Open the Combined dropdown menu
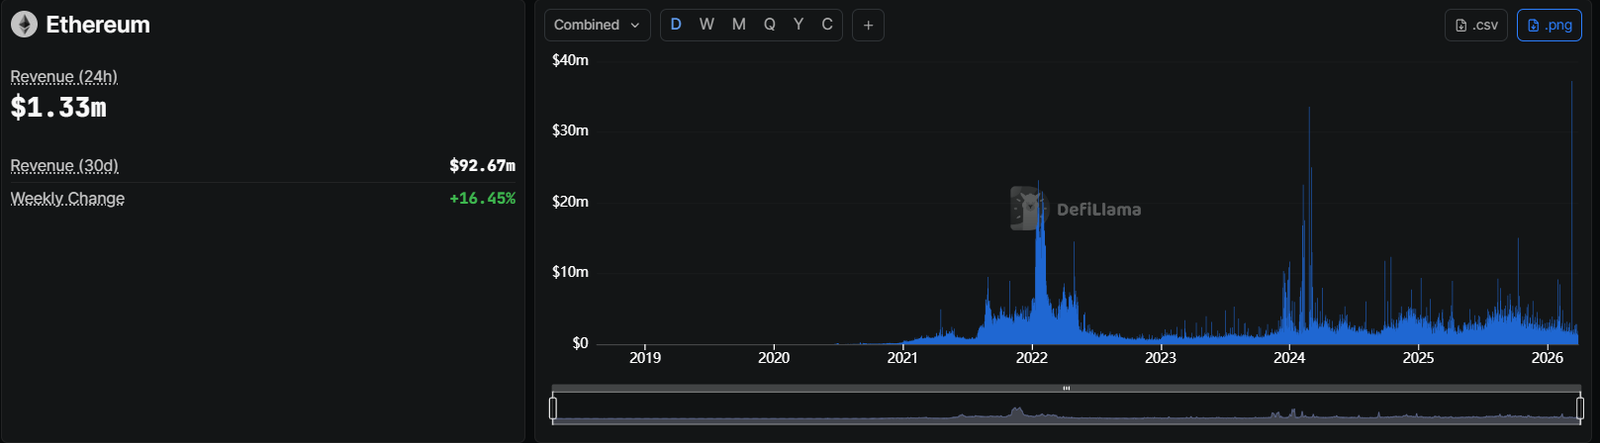Image resolution: width=1600 pixels, height=443 pixels. 597,25
